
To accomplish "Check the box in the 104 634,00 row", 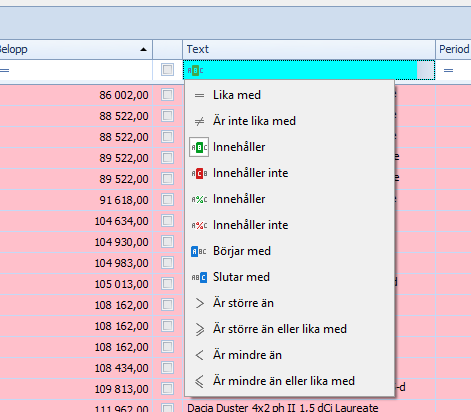I will (167, 221).
